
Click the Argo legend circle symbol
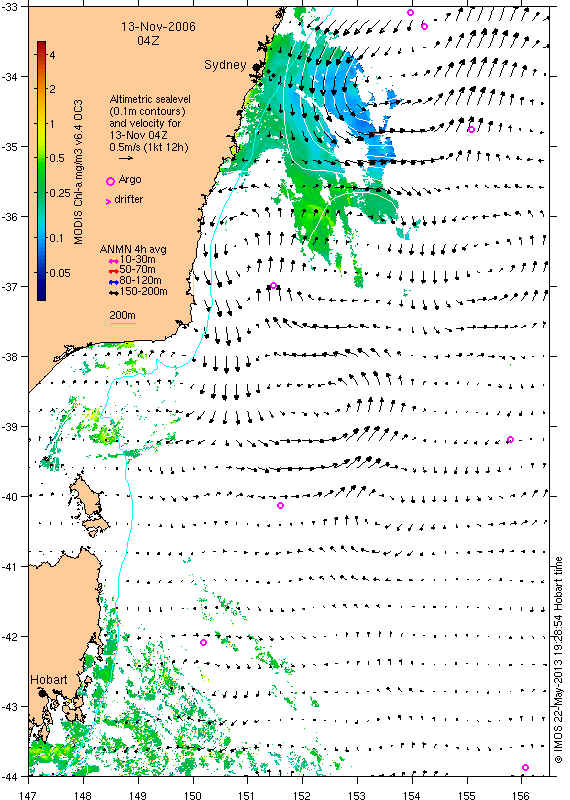coord(110,181)
